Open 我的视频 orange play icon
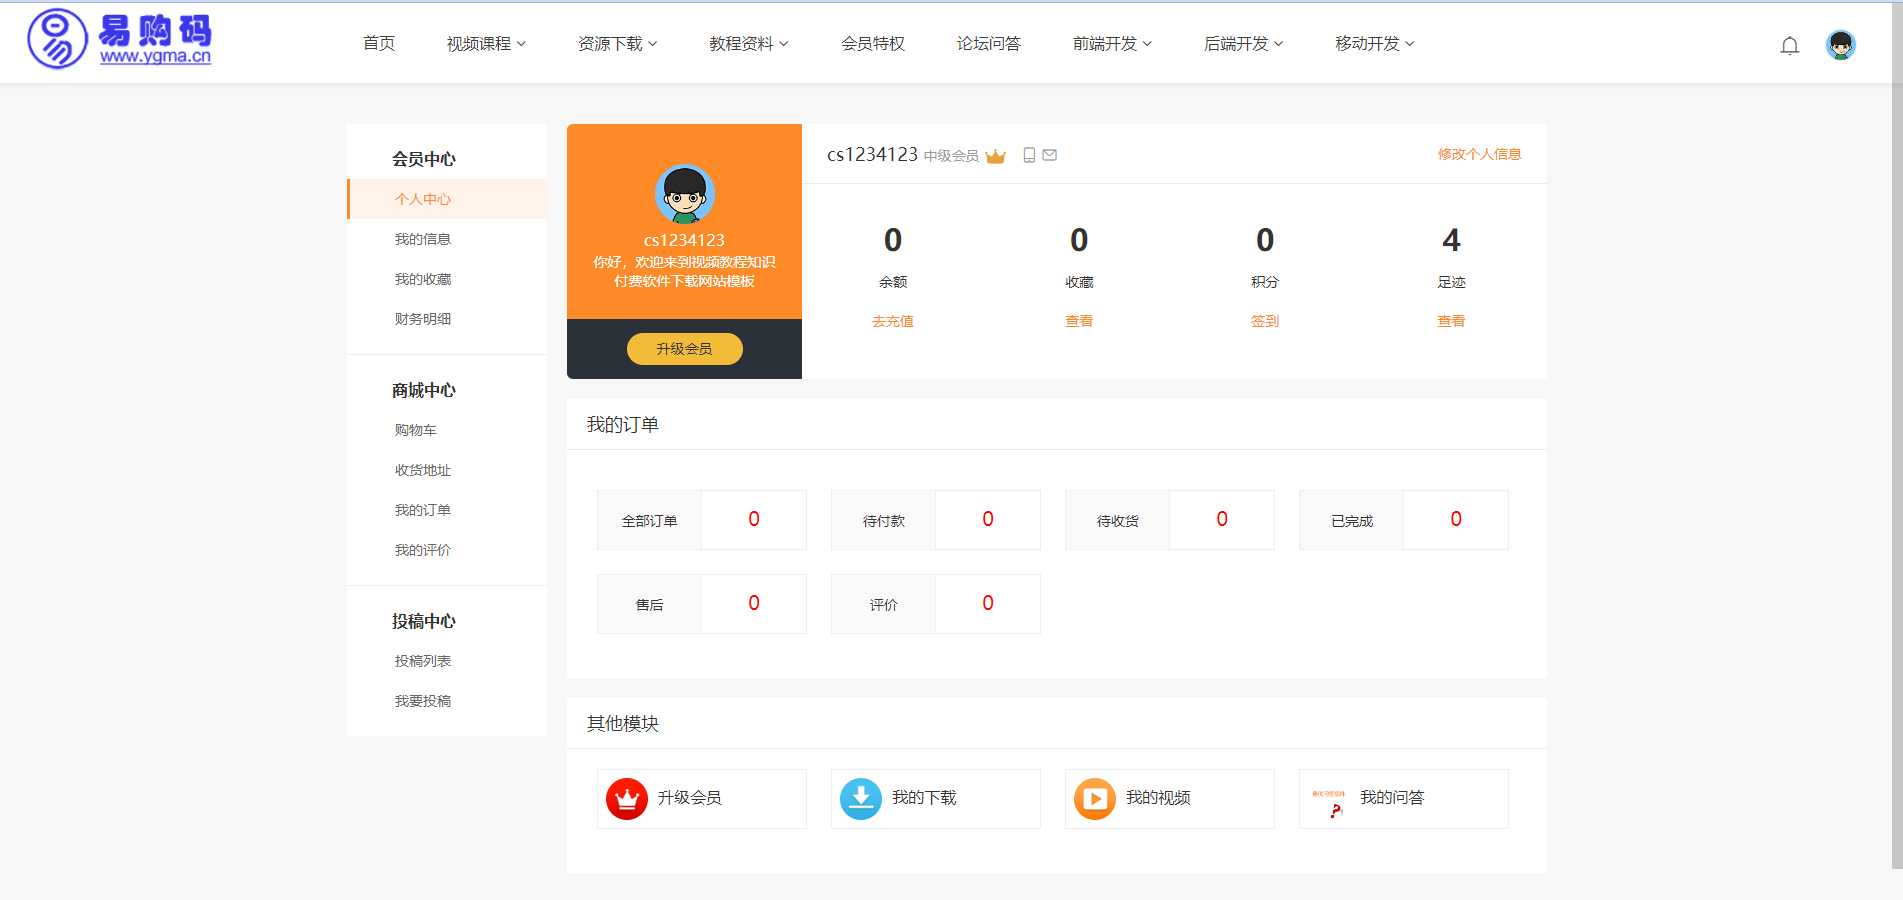 tap(1095, 798)
